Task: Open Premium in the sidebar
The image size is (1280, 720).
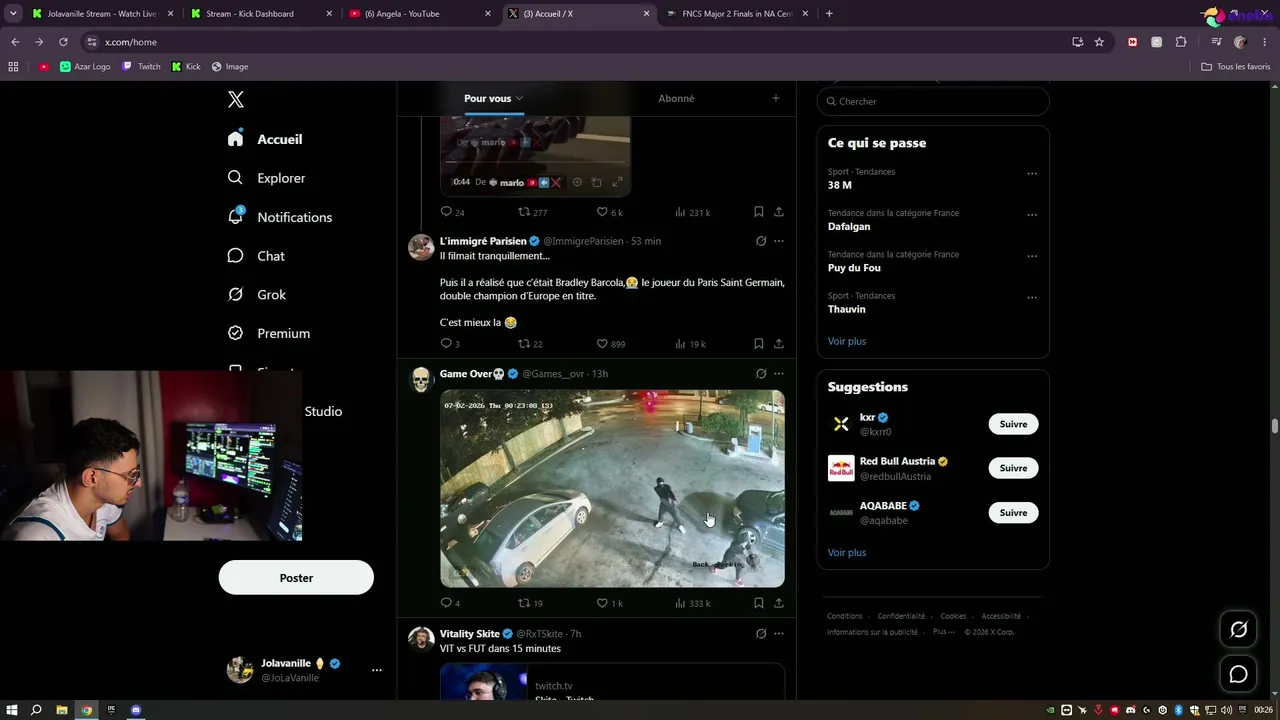Action: (269, 333)
